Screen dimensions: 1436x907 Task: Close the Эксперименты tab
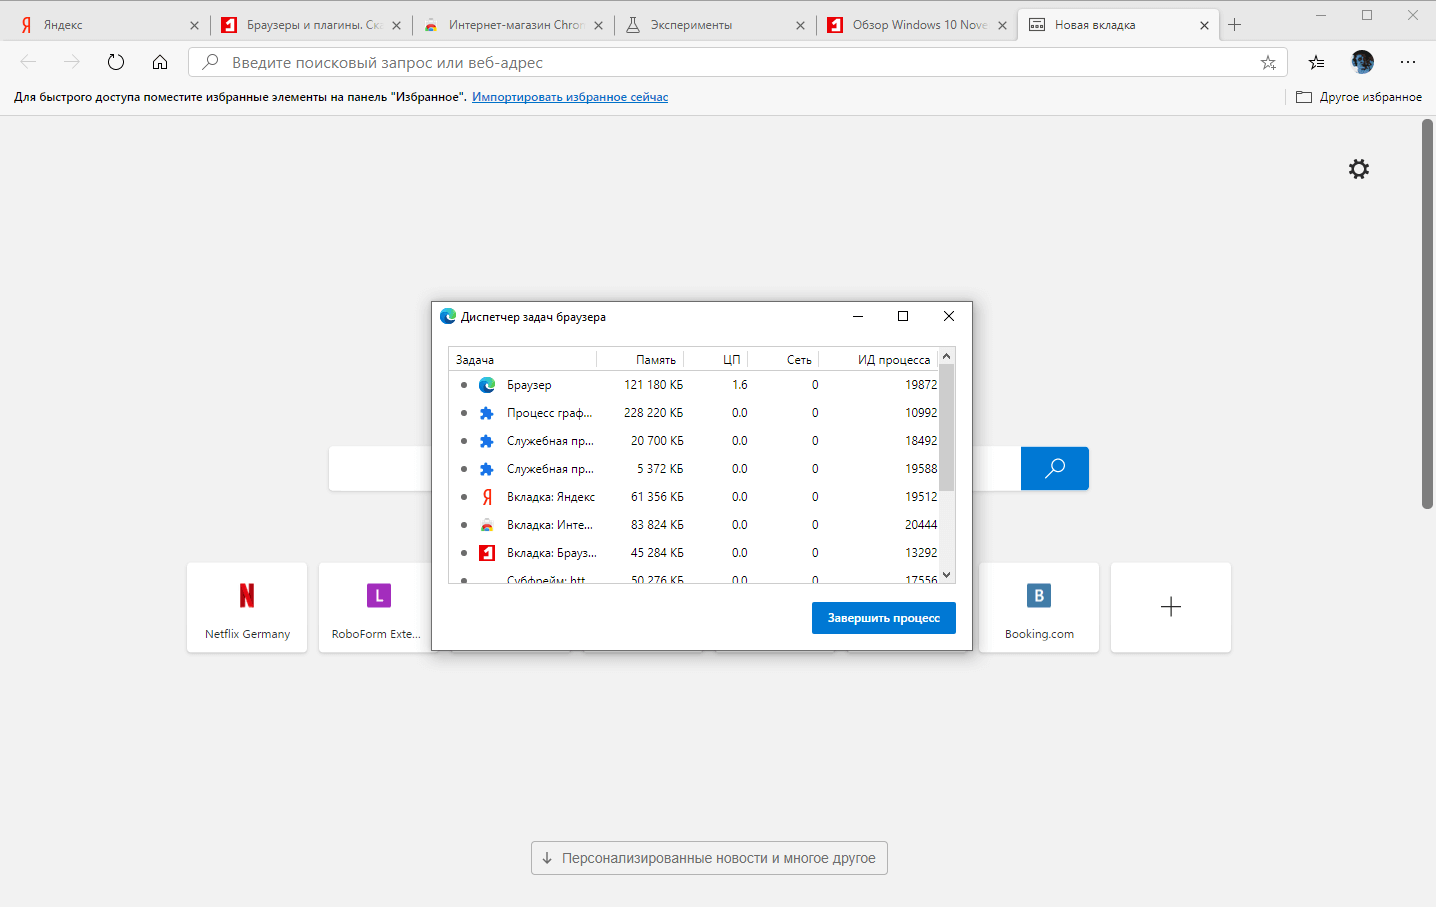[x=800, y=26]
